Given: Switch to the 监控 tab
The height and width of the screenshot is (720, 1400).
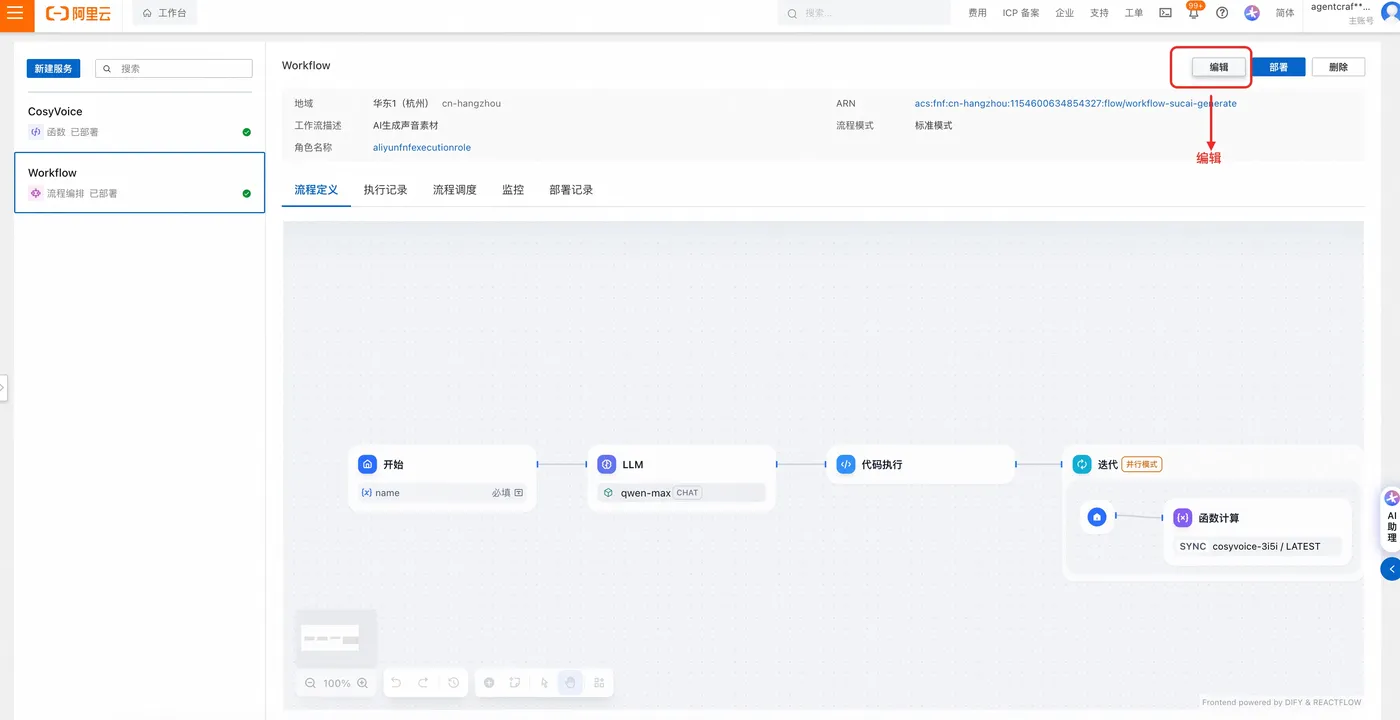Looking at the screenshot, I should 513,190.
